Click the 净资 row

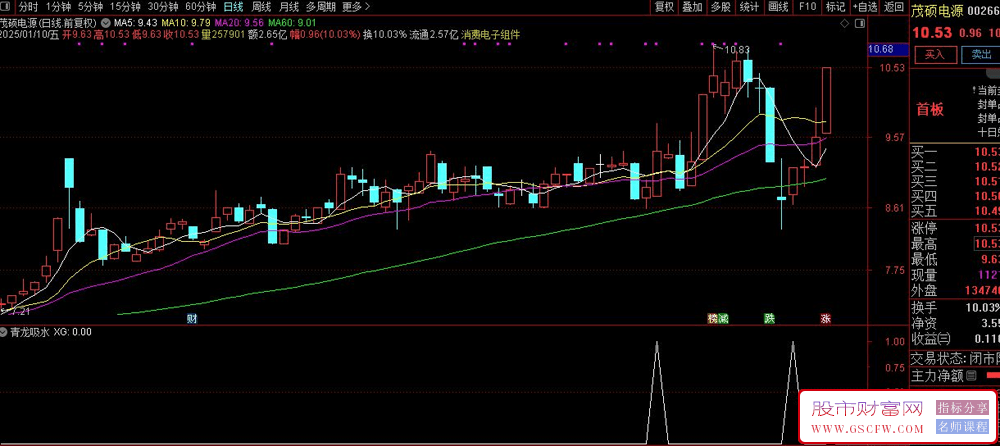pos(955,323)
